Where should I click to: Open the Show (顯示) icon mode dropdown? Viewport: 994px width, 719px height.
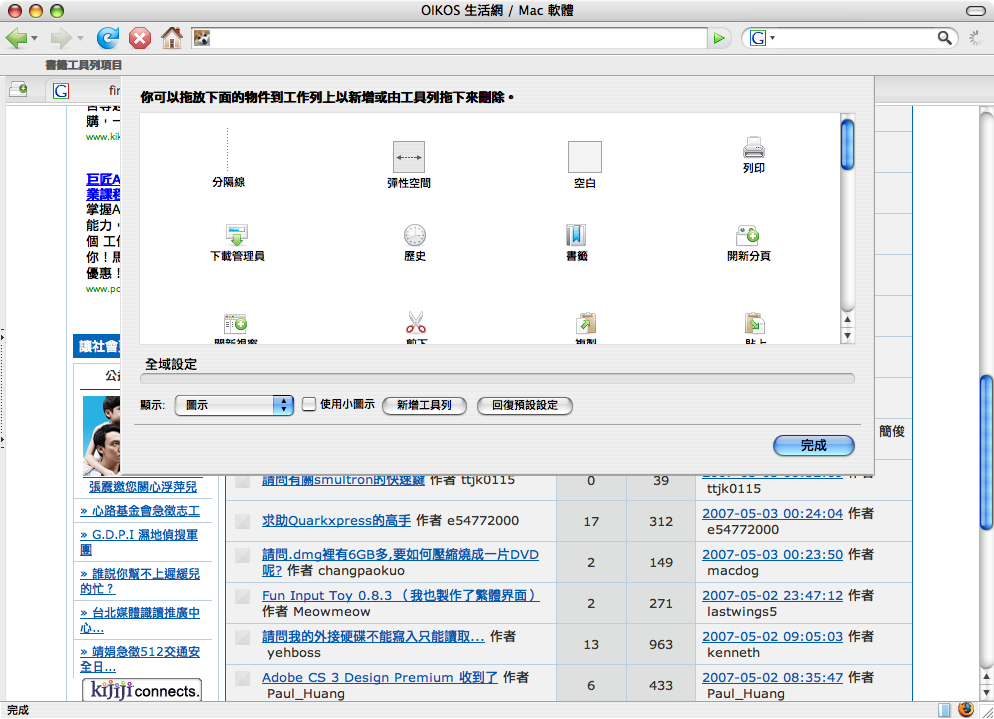pyautogui.click(x=233, y=405)
